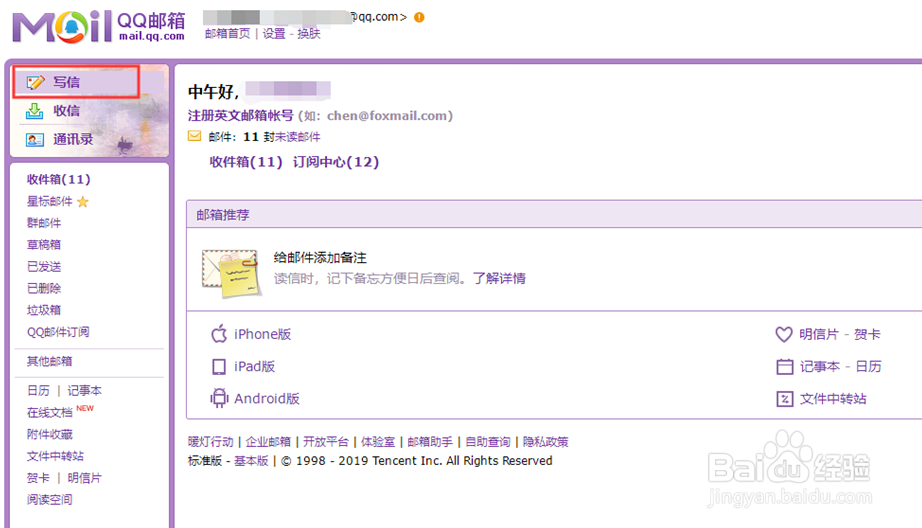Click Android版 link
922x528 pixels.
point(267,398)
